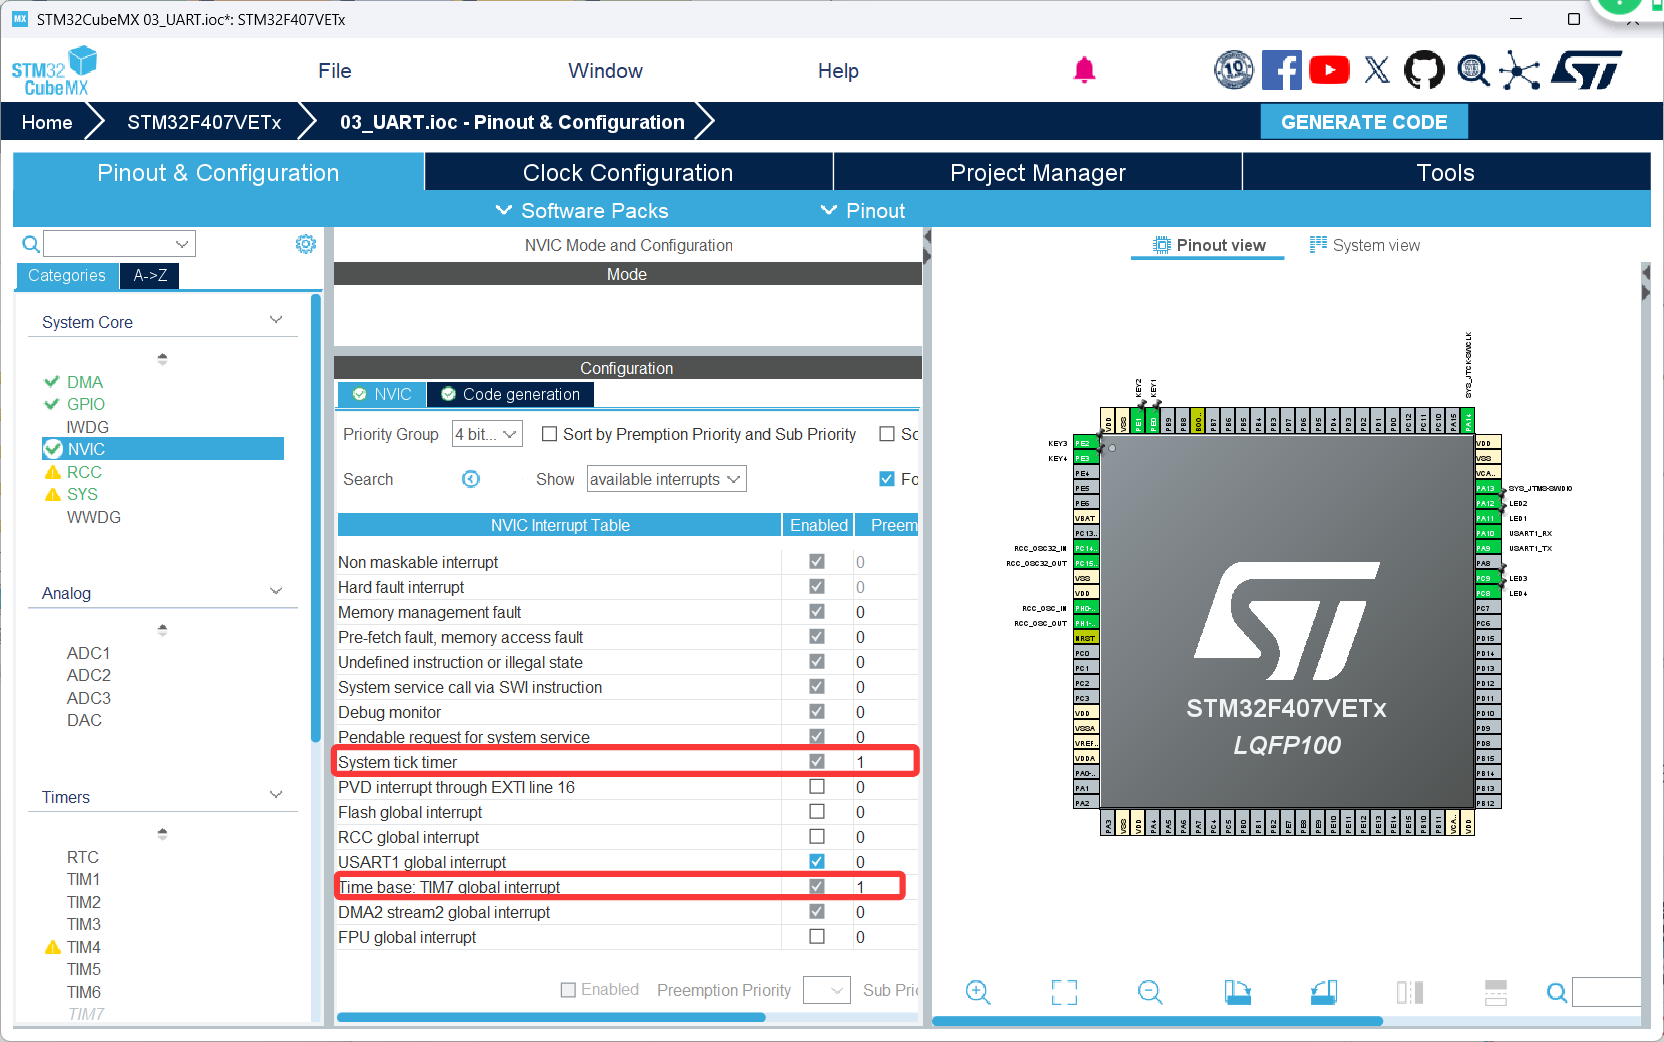
Task: Toggle the Time base TIM7 interrupt checkbox
Action: pyautogui.click(x=817, y=887)
